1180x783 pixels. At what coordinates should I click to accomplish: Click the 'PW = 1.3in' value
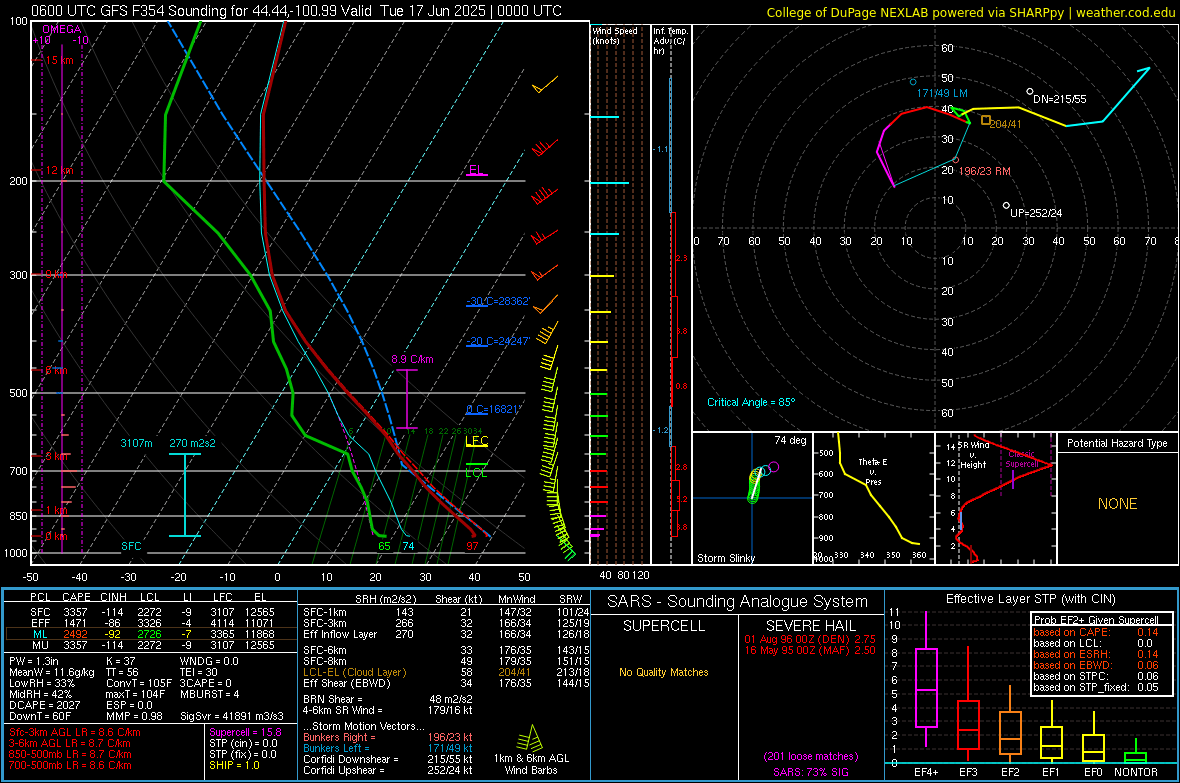tap(34, 661)
